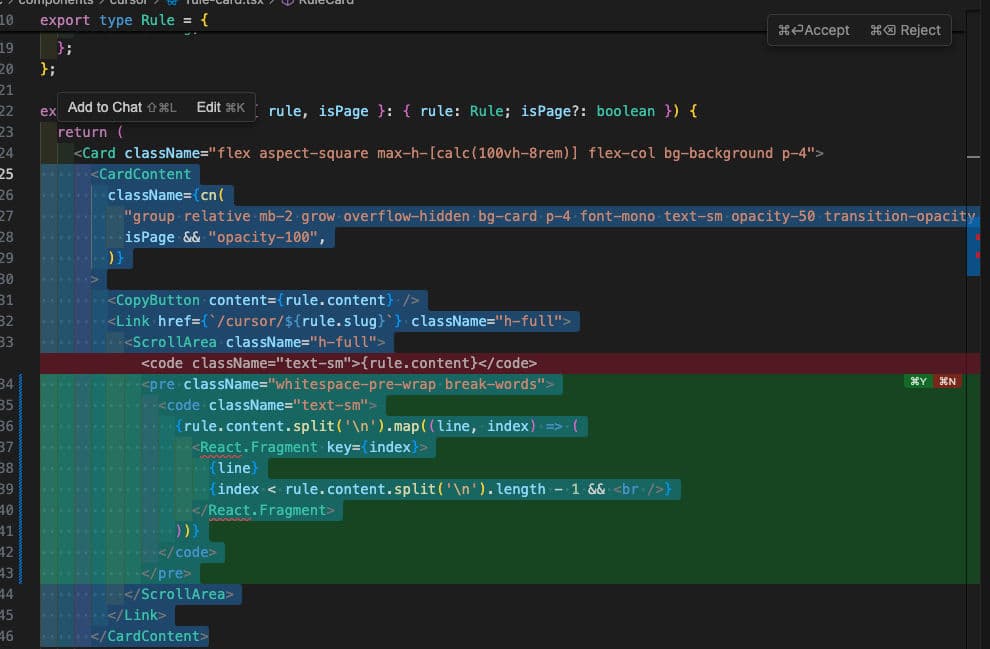Screen dimensions: 990x649
Task: Click the red removed code line
Action: pyautogui.click(x=340, y=363)
